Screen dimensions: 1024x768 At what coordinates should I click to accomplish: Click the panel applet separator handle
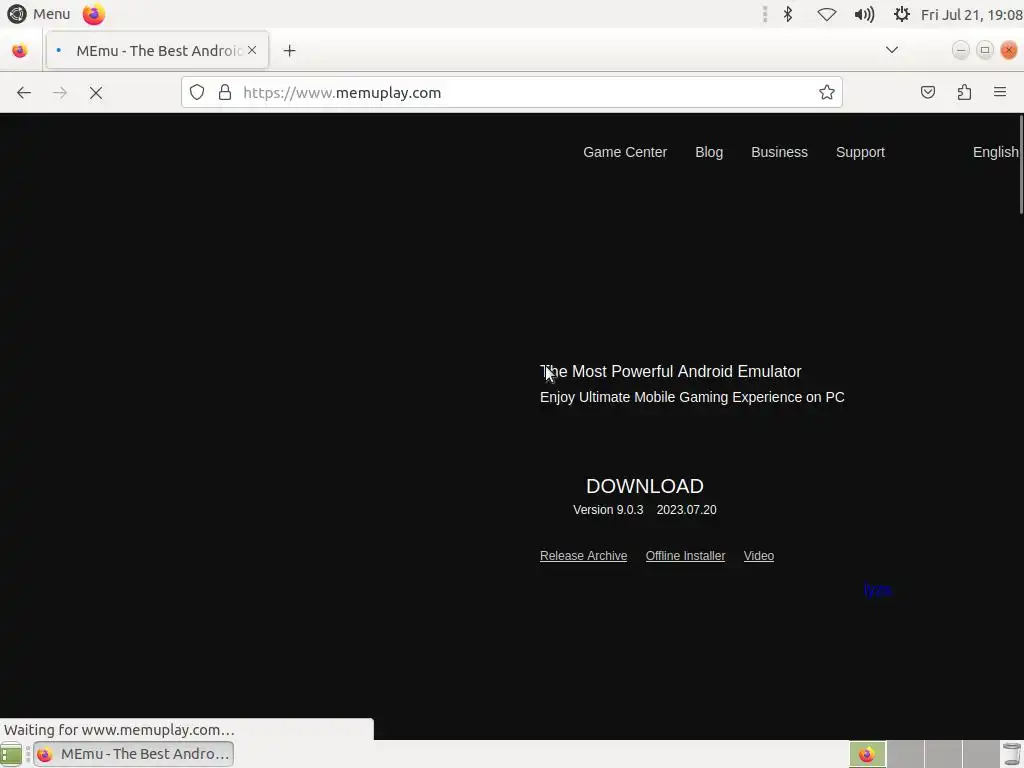click(x=765, y=14)
